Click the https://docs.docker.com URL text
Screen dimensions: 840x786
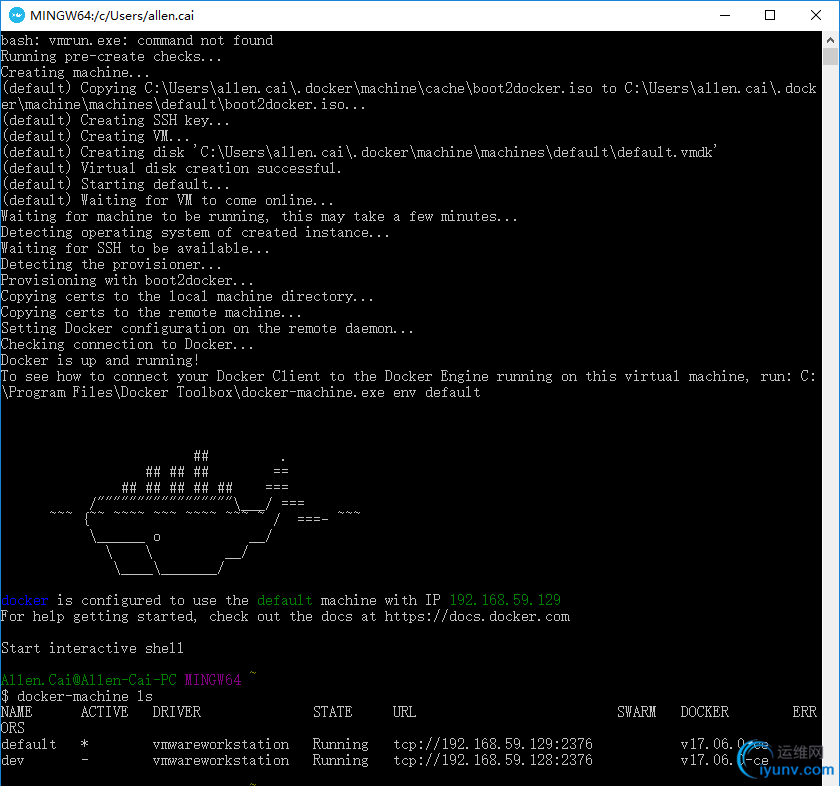pyautogui.click(x=477, y=617)
